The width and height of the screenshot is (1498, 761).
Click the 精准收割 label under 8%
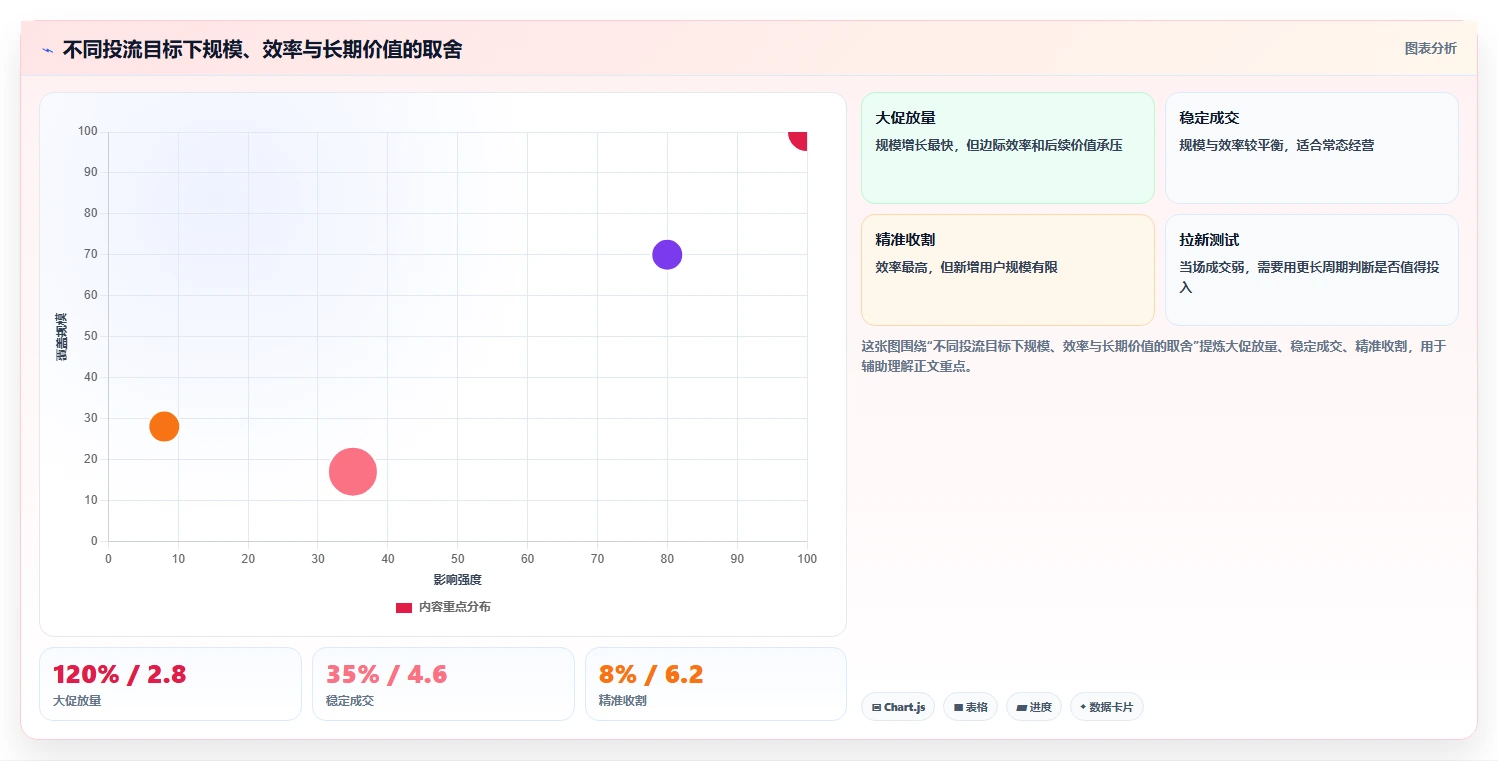coord(623,701)
